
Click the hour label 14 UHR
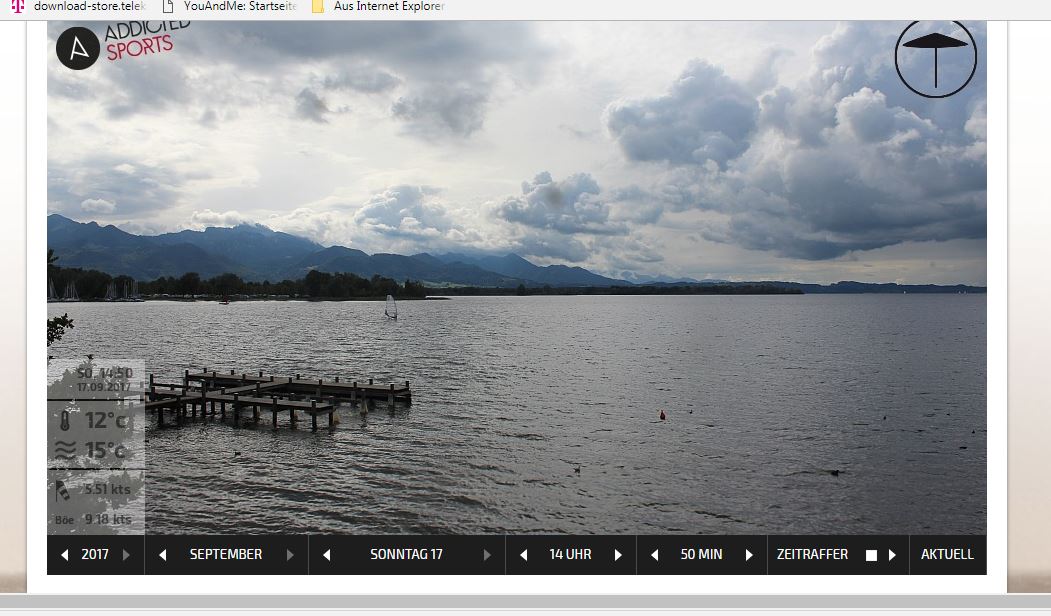[570, 554]
